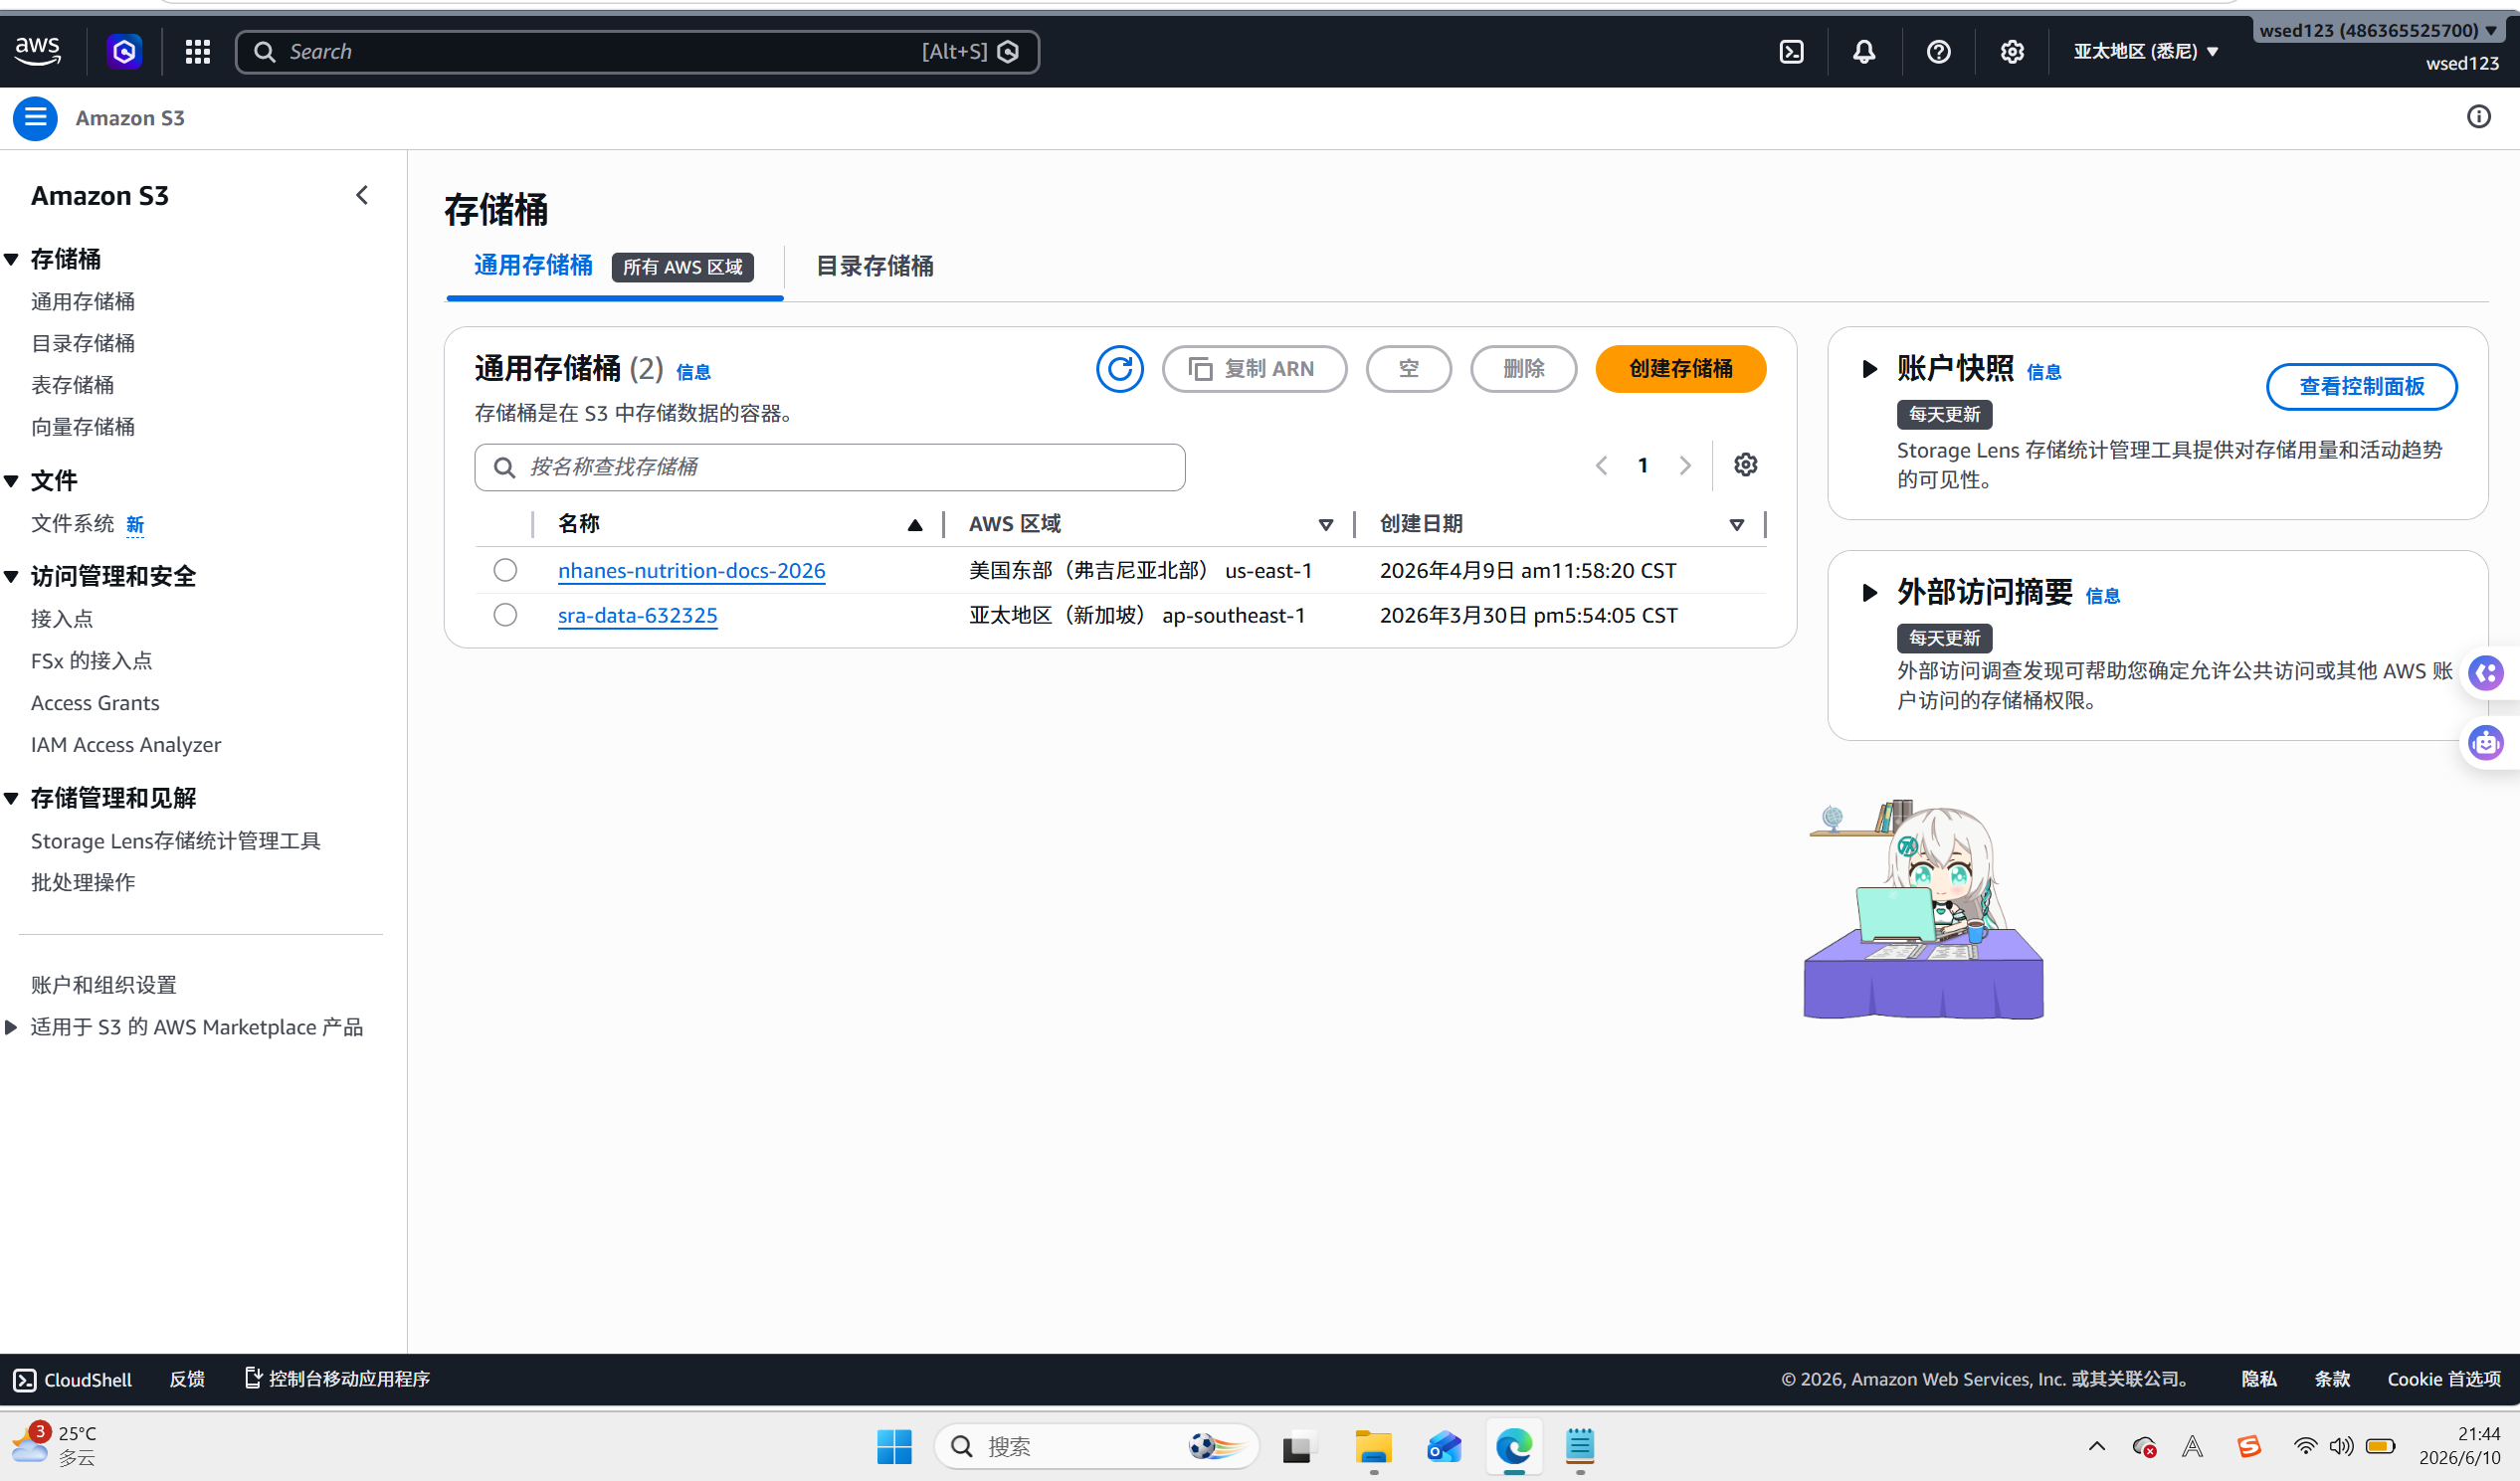Select the sra-data-632325 bucket radio button
Screen dimensions: 2520x1481
tap(505, 615)
